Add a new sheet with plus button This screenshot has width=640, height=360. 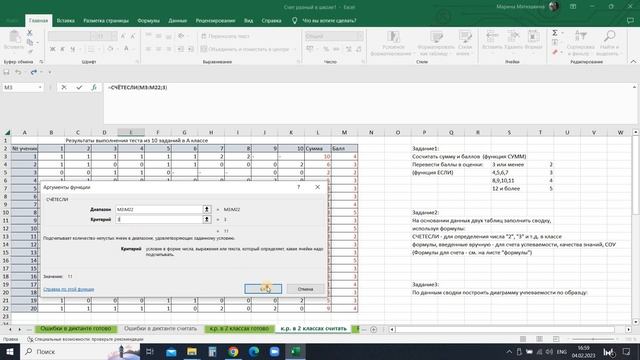coord(373,329)
